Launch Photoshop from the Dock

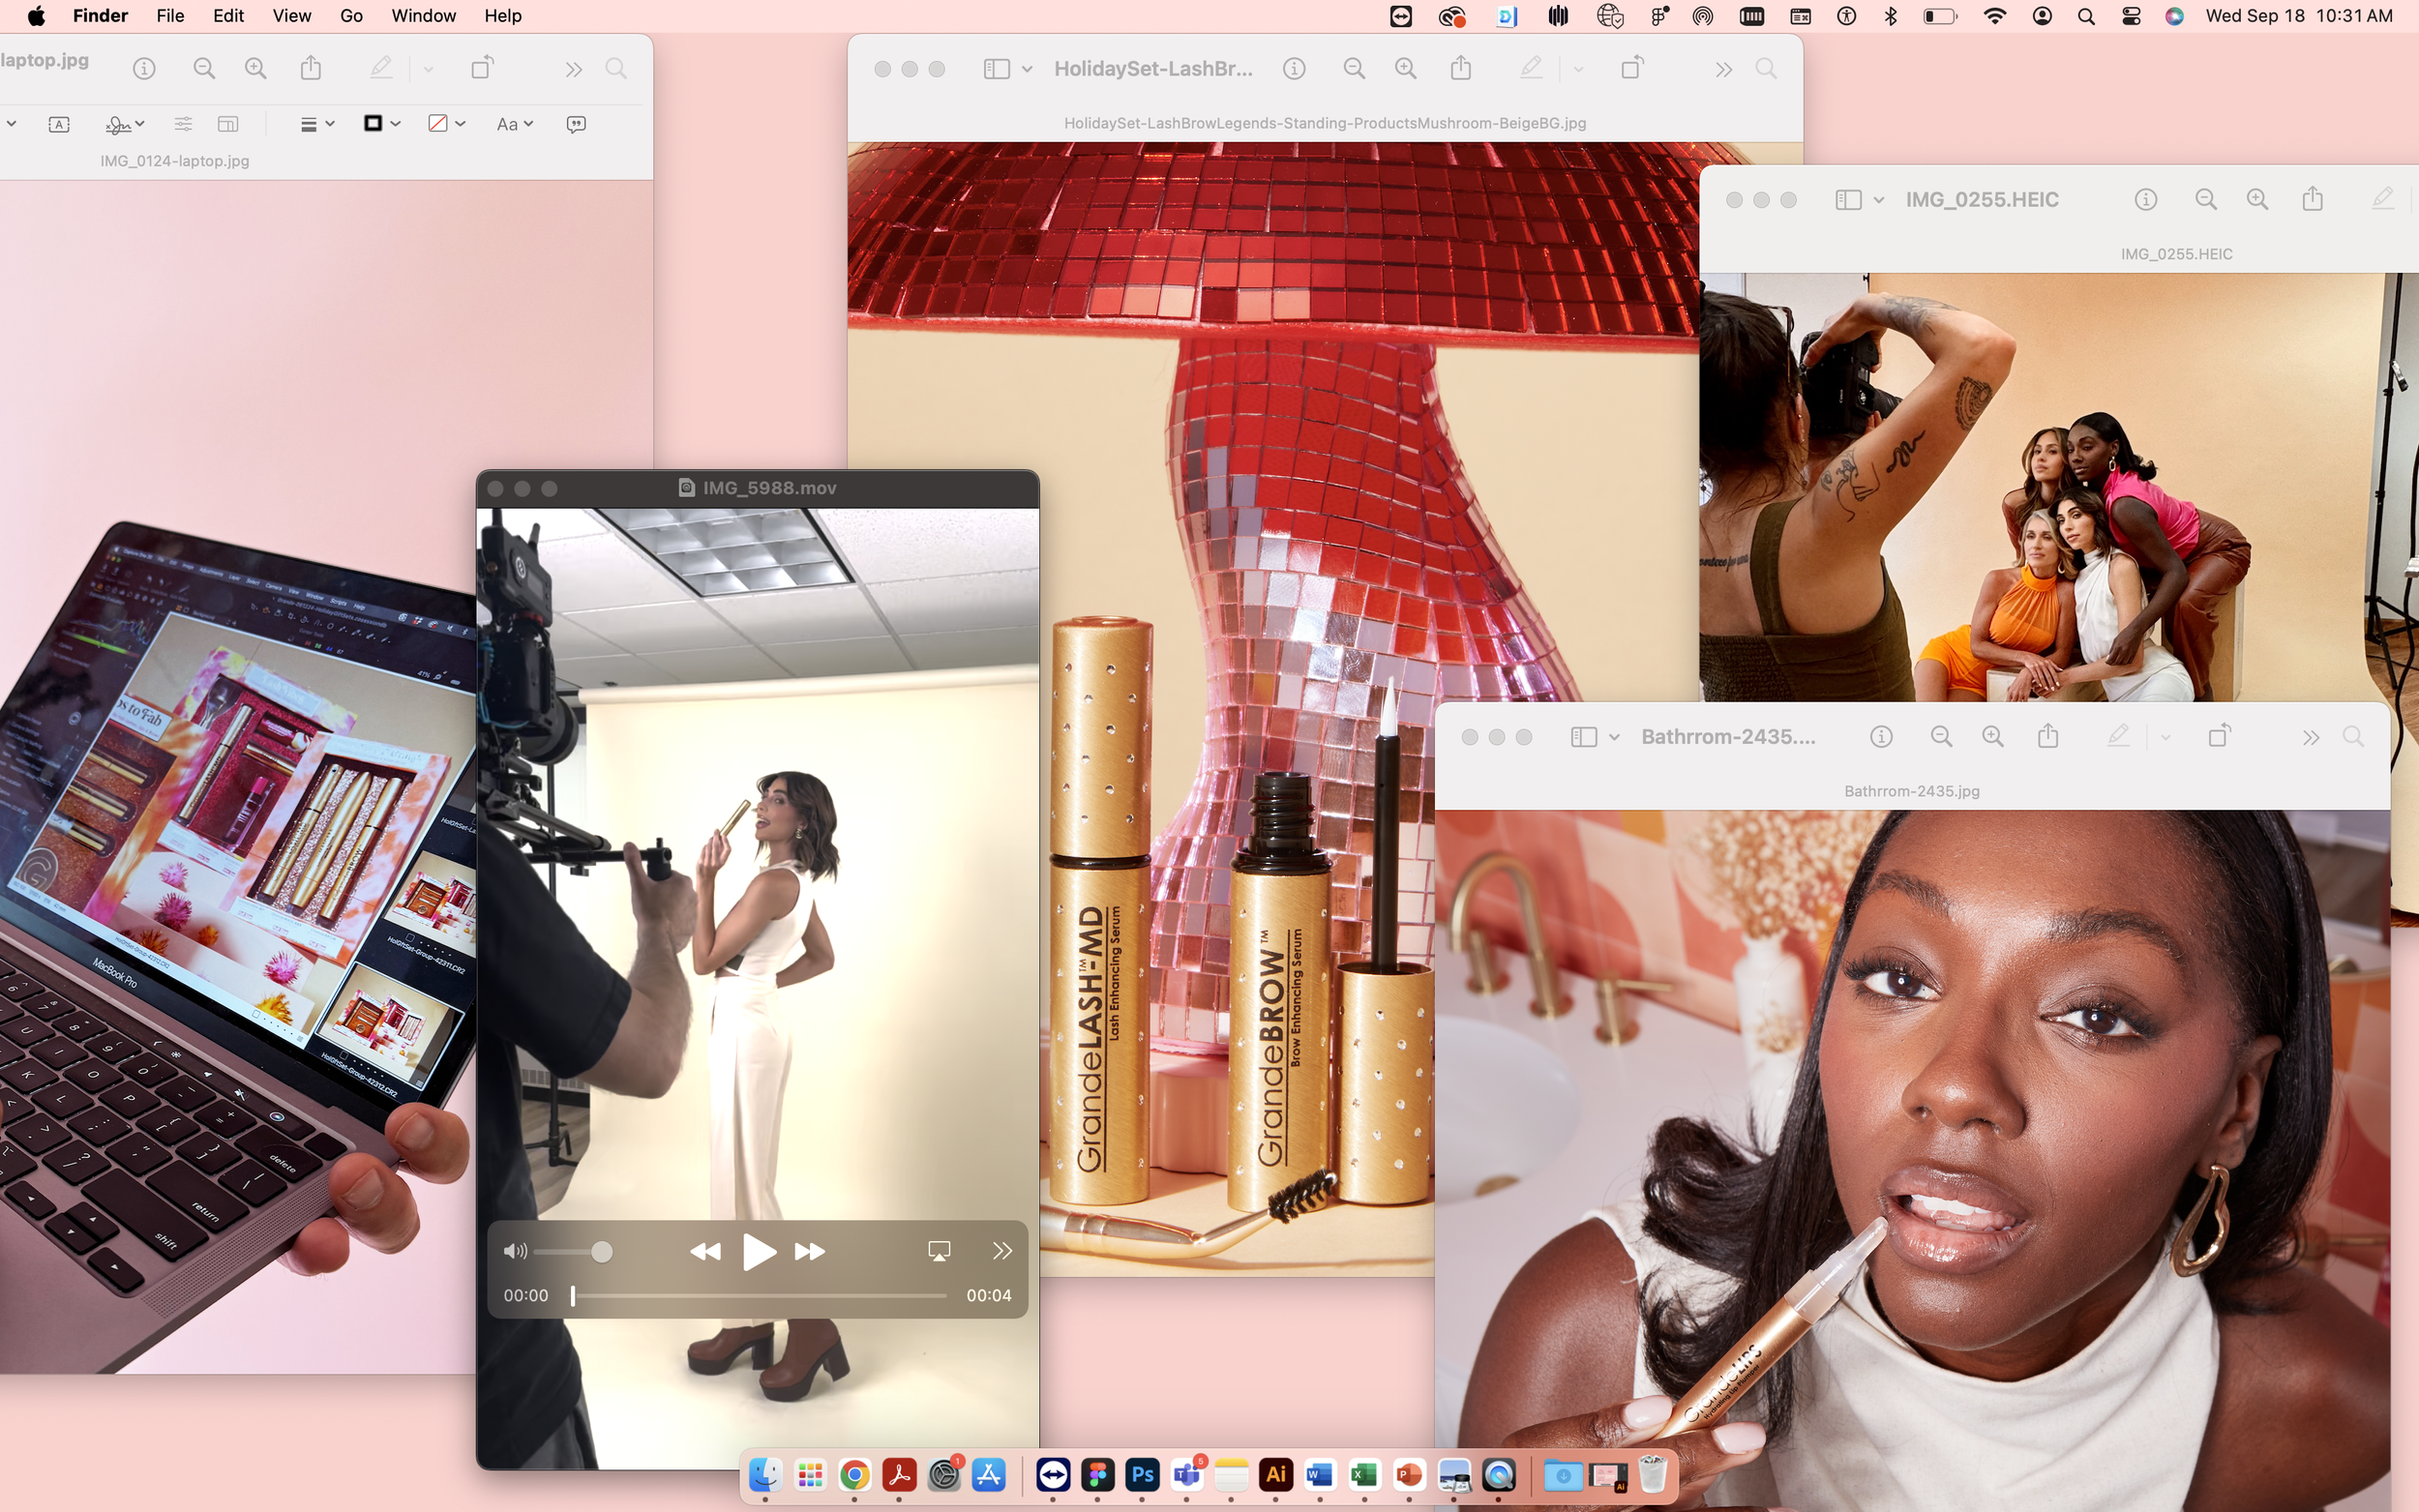click(x=1142, y=1475)
